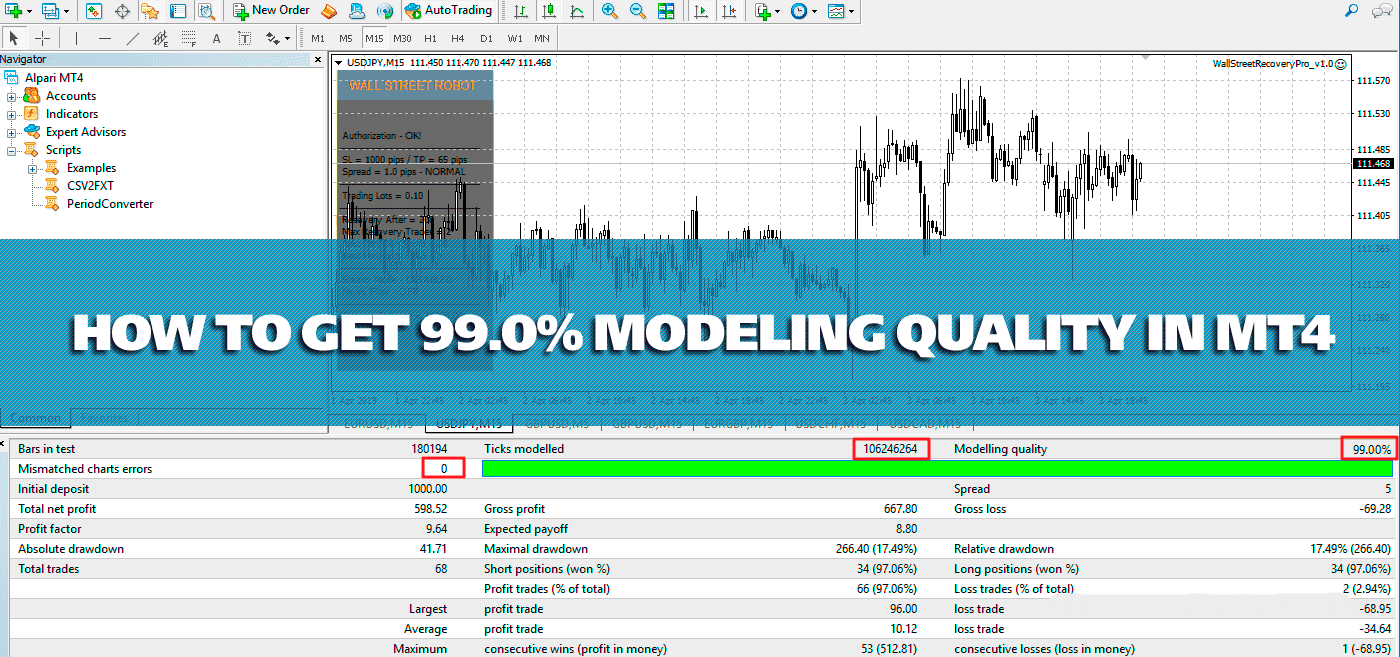Screen dimensions: 1400x657
Task: Zoom in on the chart
Action: pyautogui.click(x=608, y=11)
